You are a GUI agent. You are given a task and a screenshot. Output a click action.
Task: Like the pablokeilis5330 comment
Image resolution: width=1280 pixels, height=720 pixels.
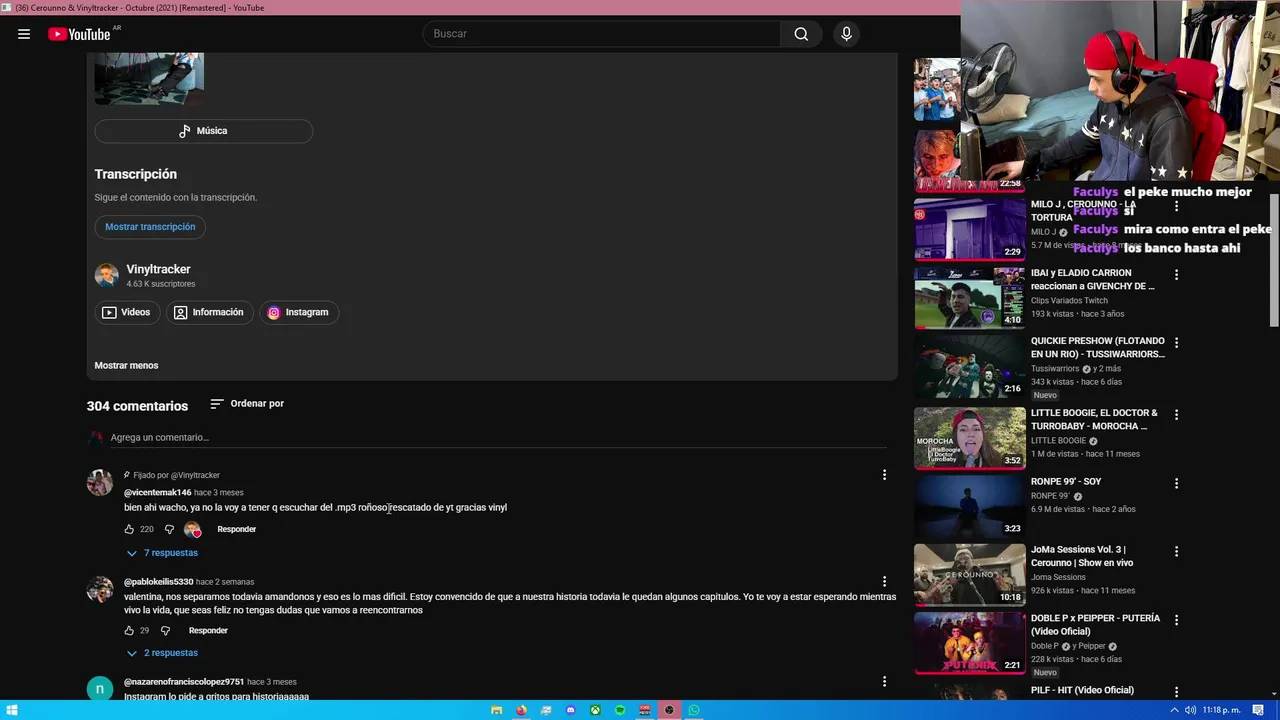coord(129,631)
